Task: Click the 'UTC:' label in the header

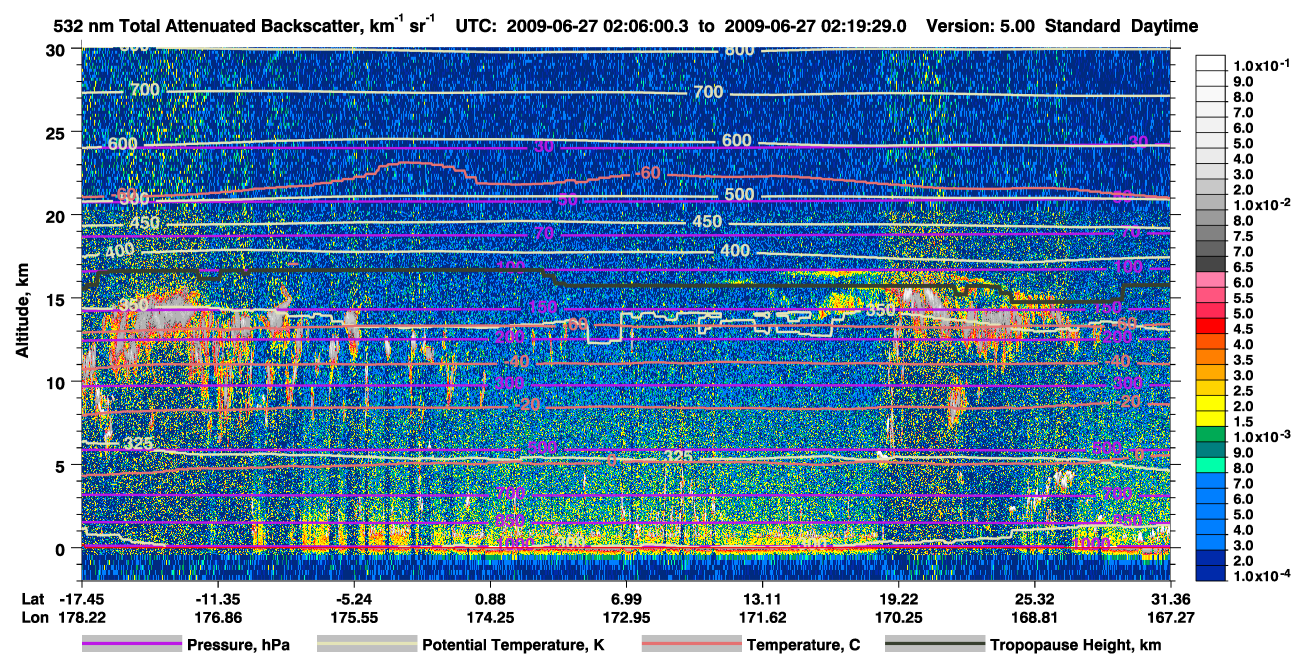Action: coord(476,26)
